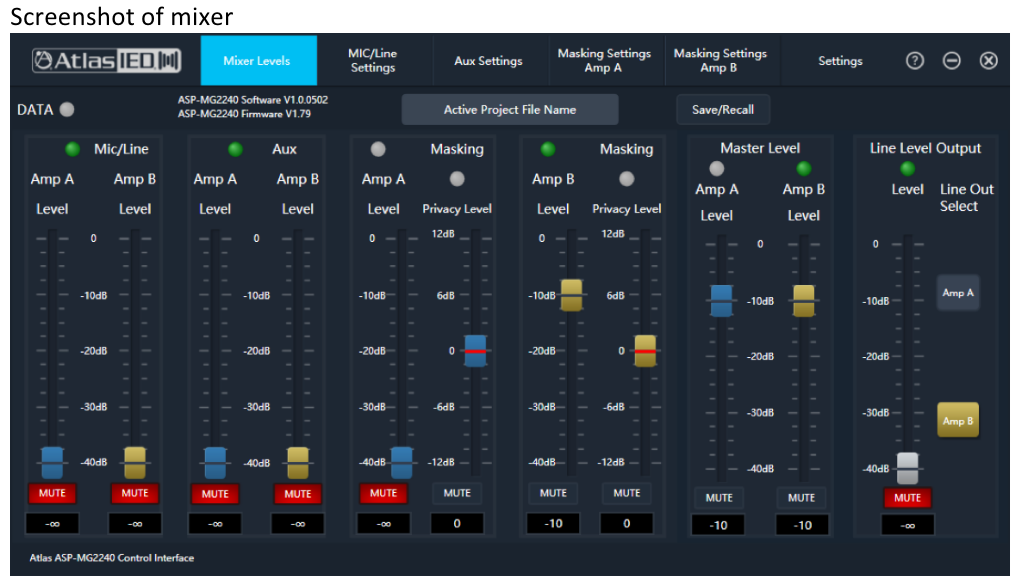
Task: Click Amp A Privacy Level value box
Action: click(x=457, y=523)
